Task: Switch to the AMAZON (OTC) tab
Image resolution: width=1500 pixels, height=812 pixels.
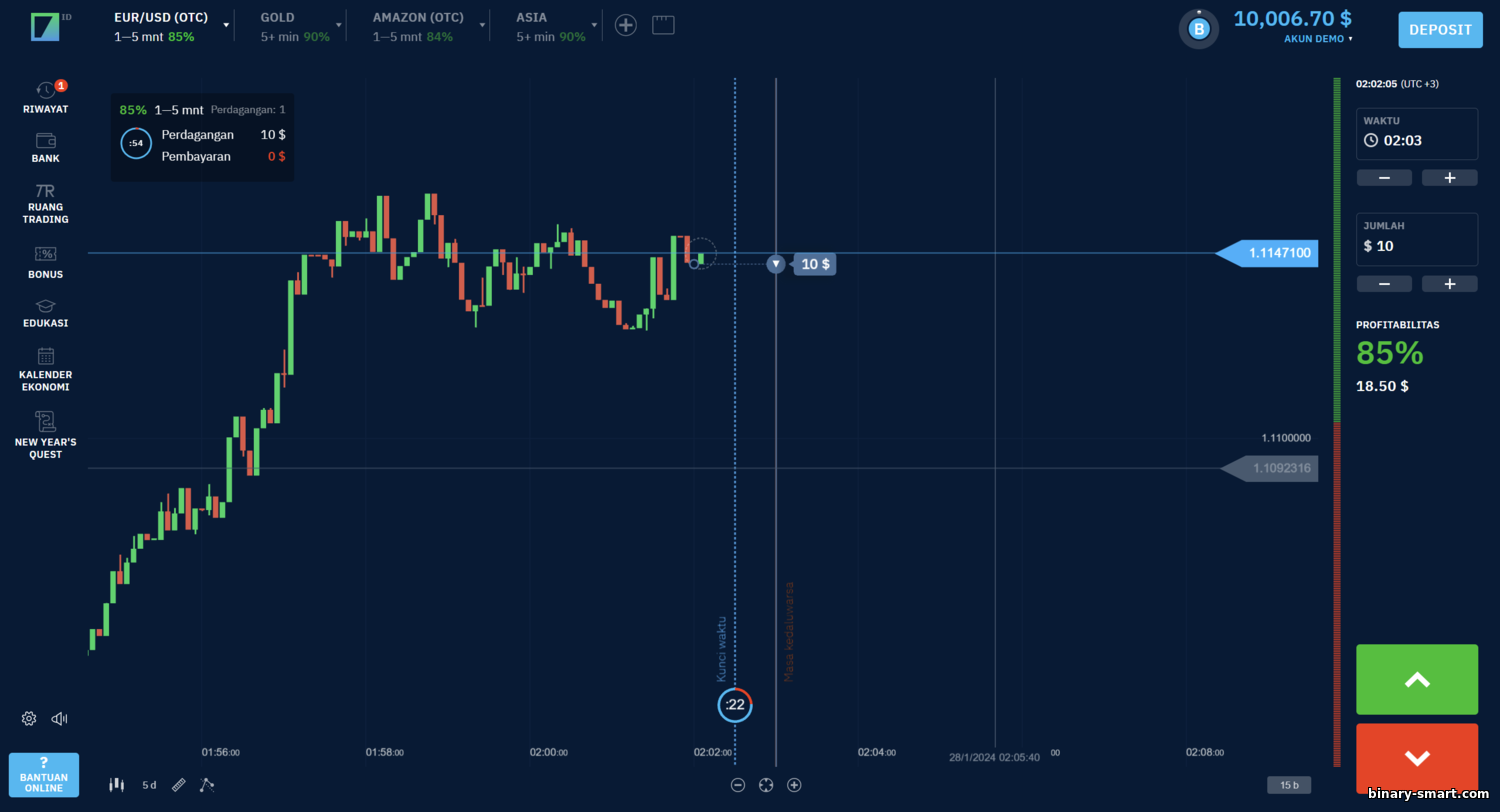Action: point(418,26)
